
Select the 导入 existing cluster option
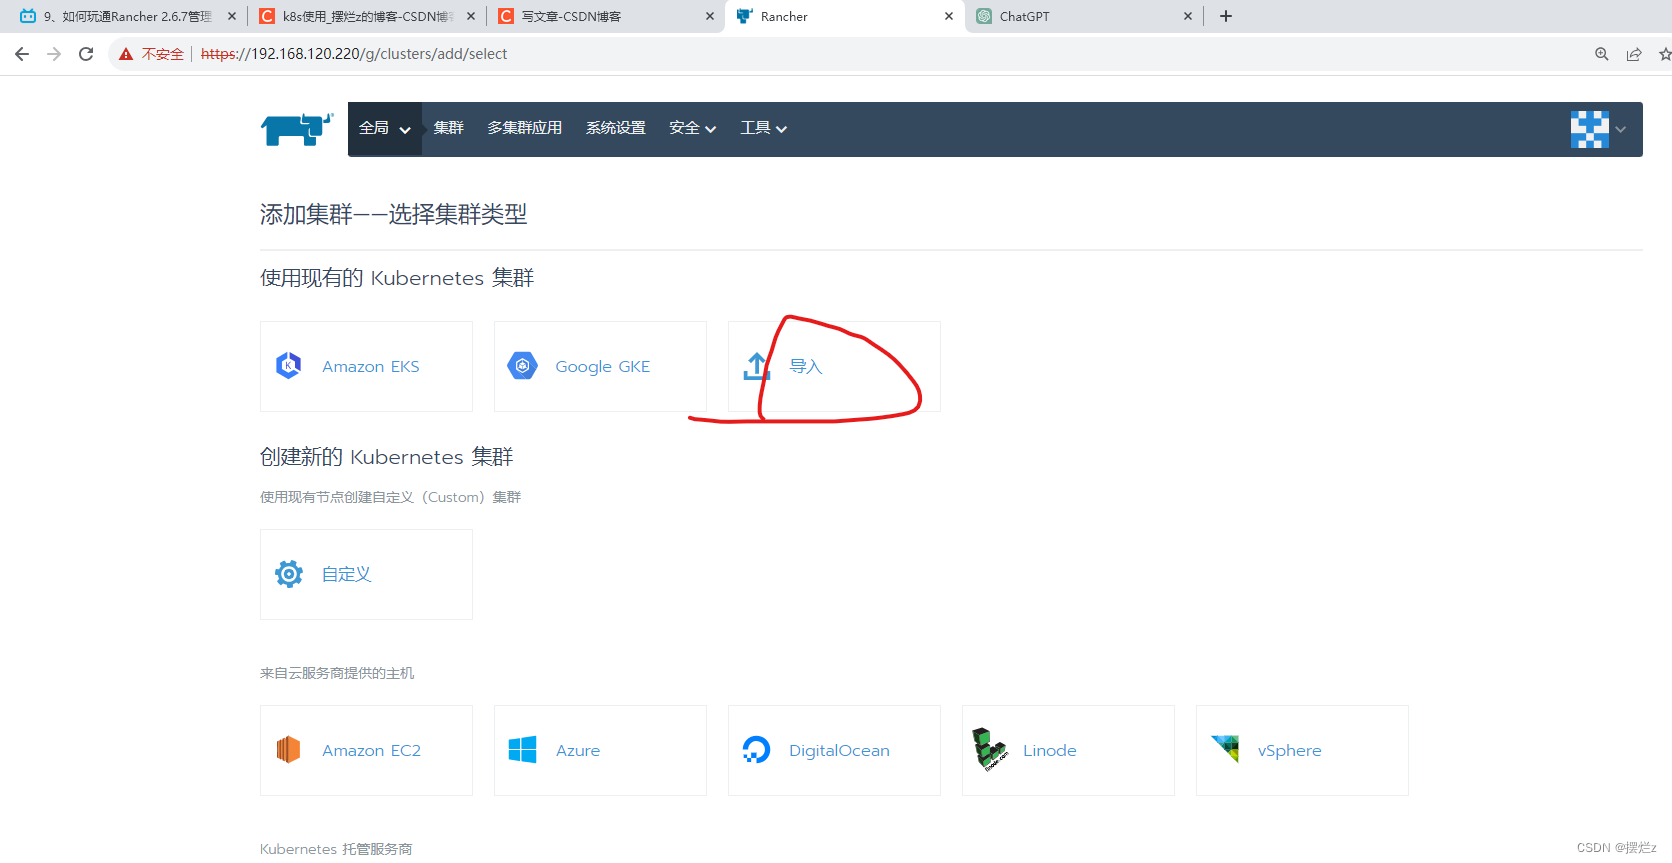coord(834,366)
